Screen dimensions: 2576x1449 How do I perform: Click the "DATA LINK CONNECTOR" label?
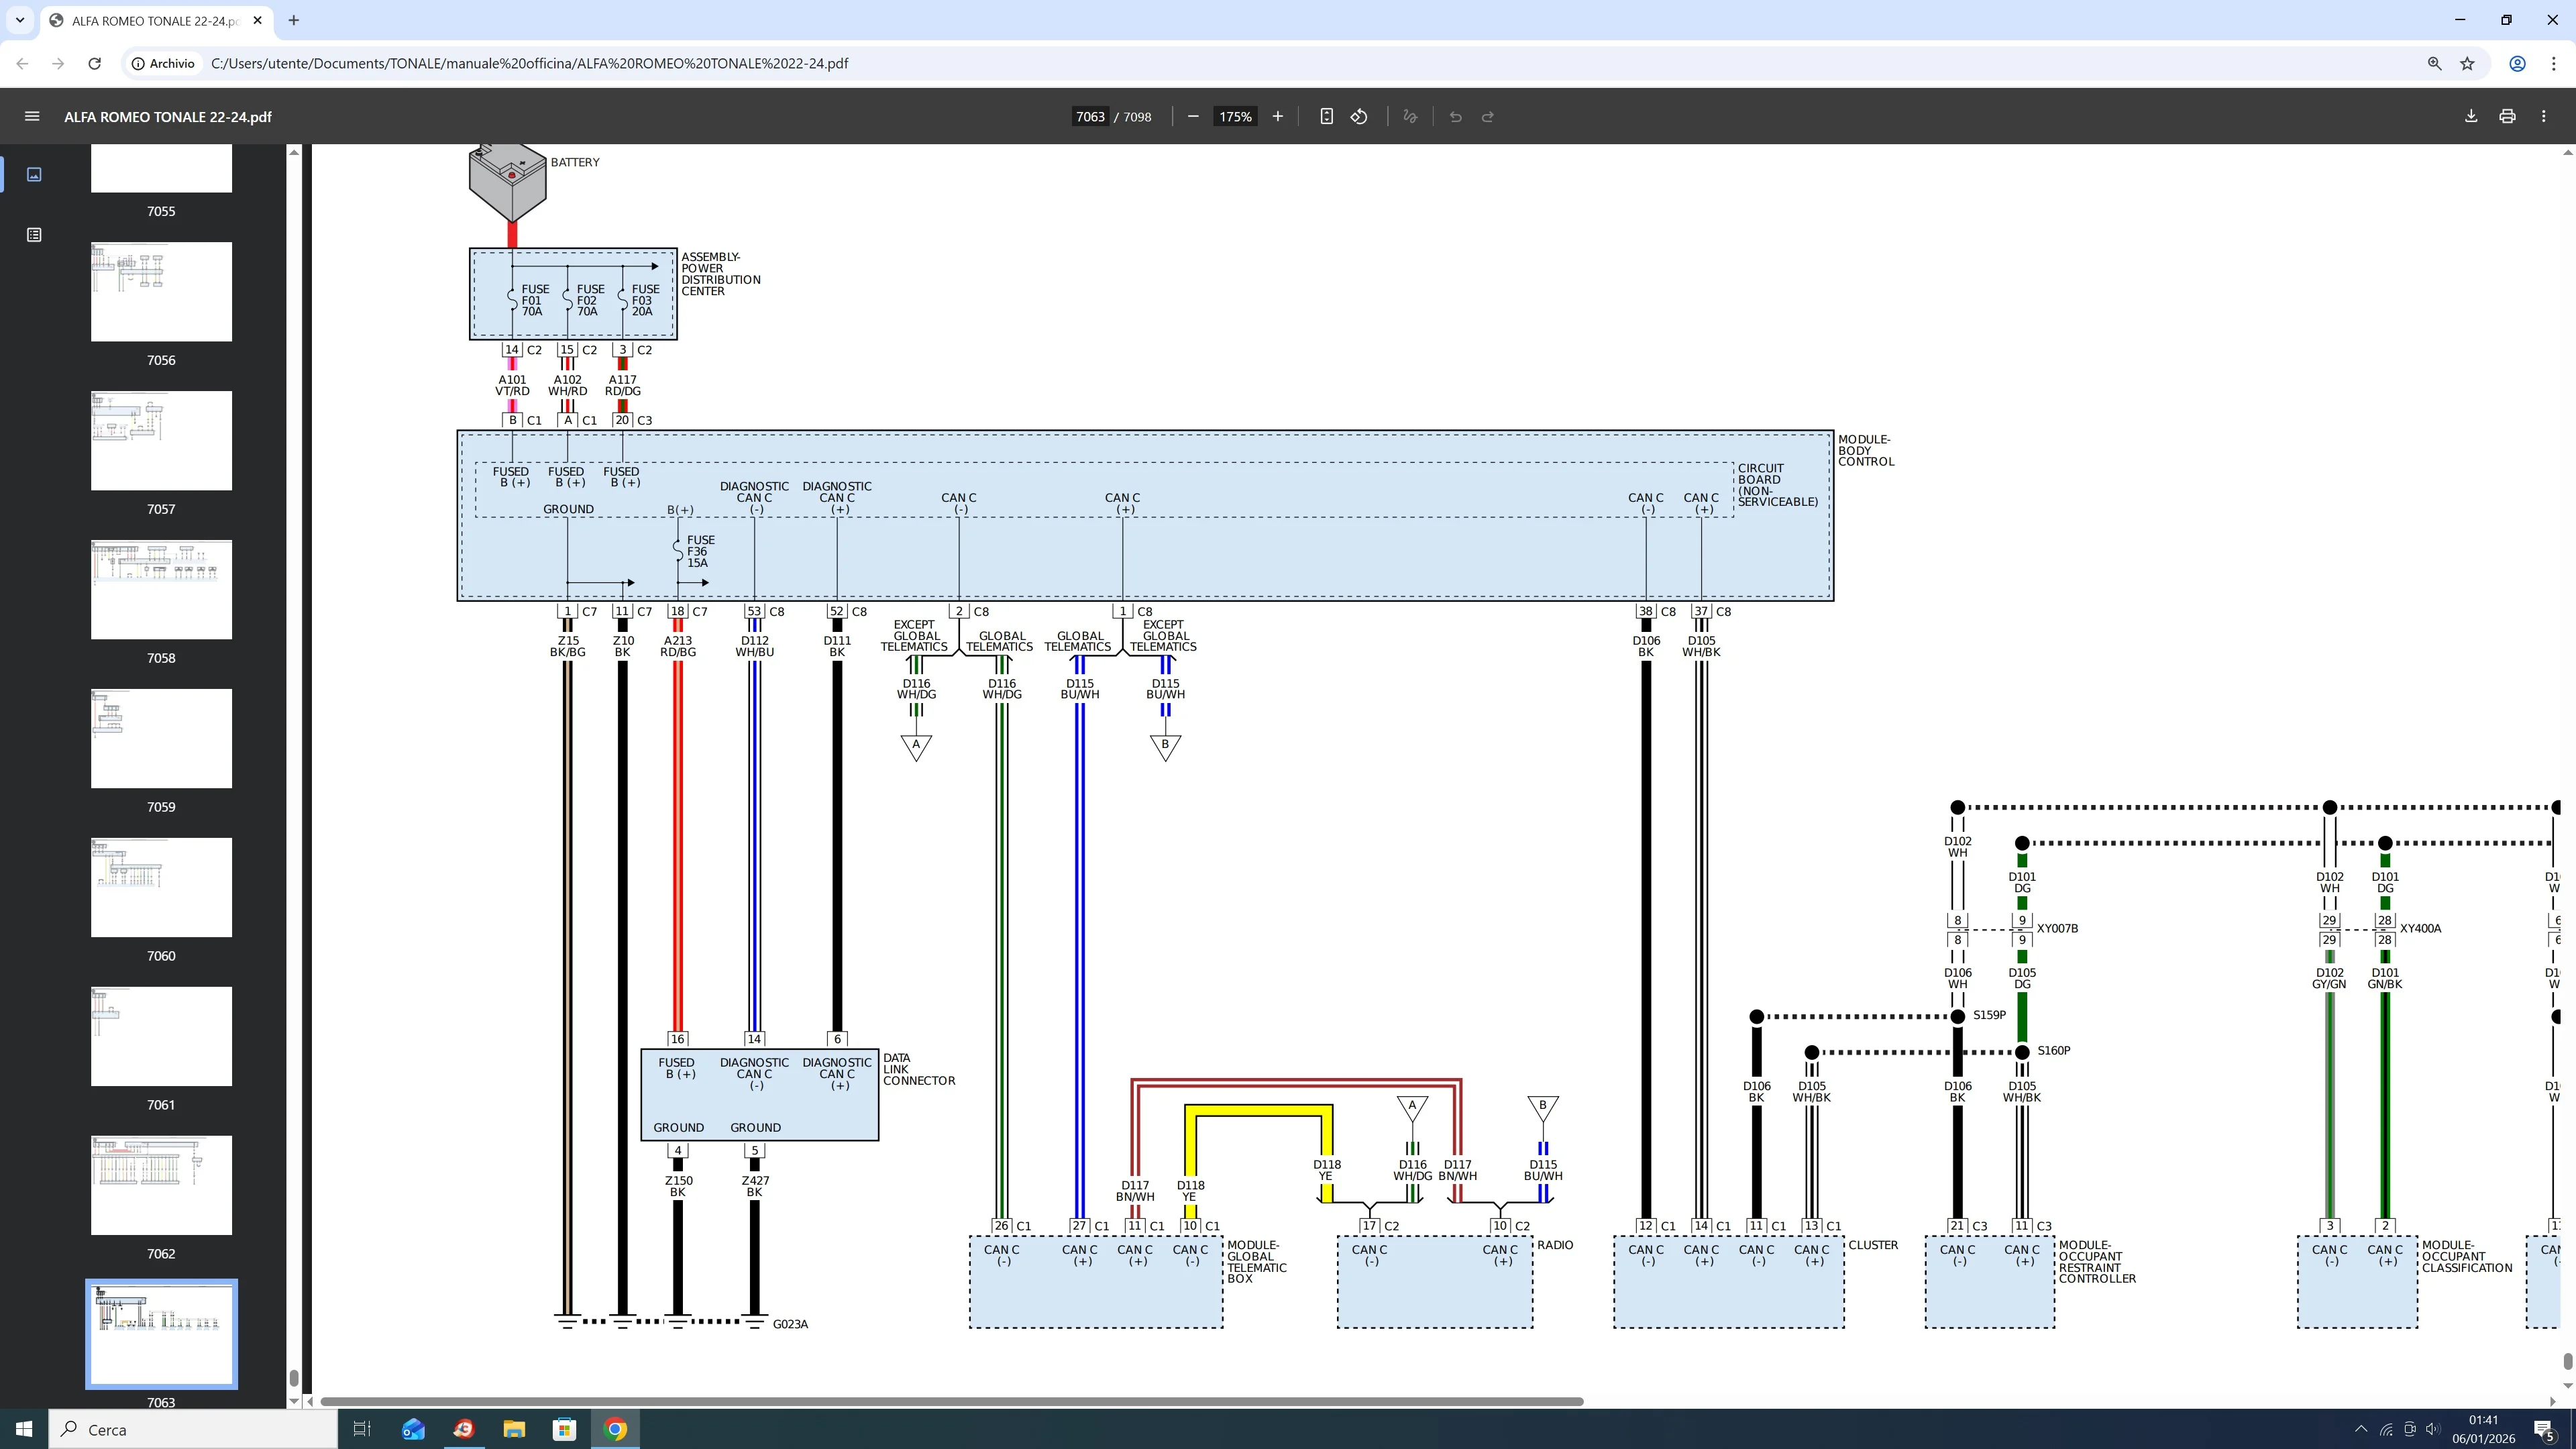(x=919, y=1069)
